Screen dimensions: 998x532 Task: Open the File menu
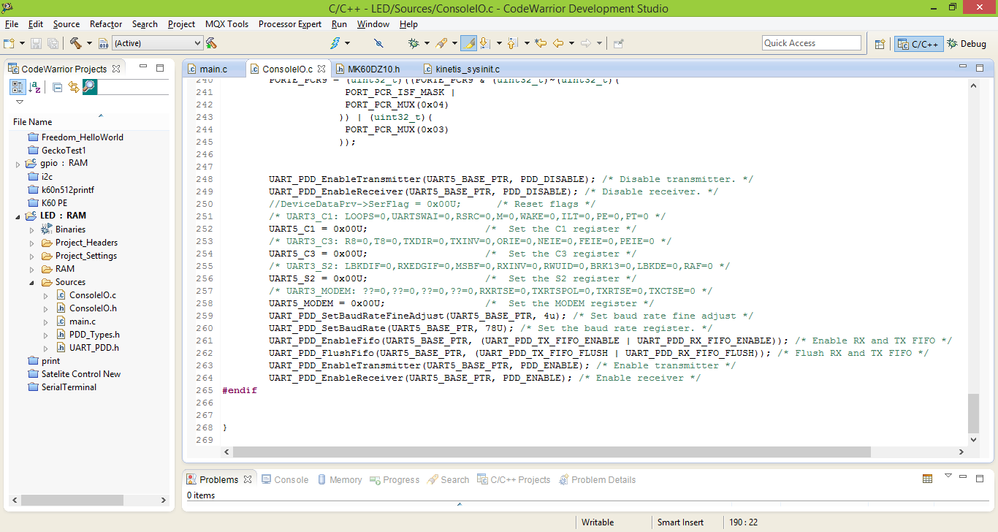pos(11,24)
